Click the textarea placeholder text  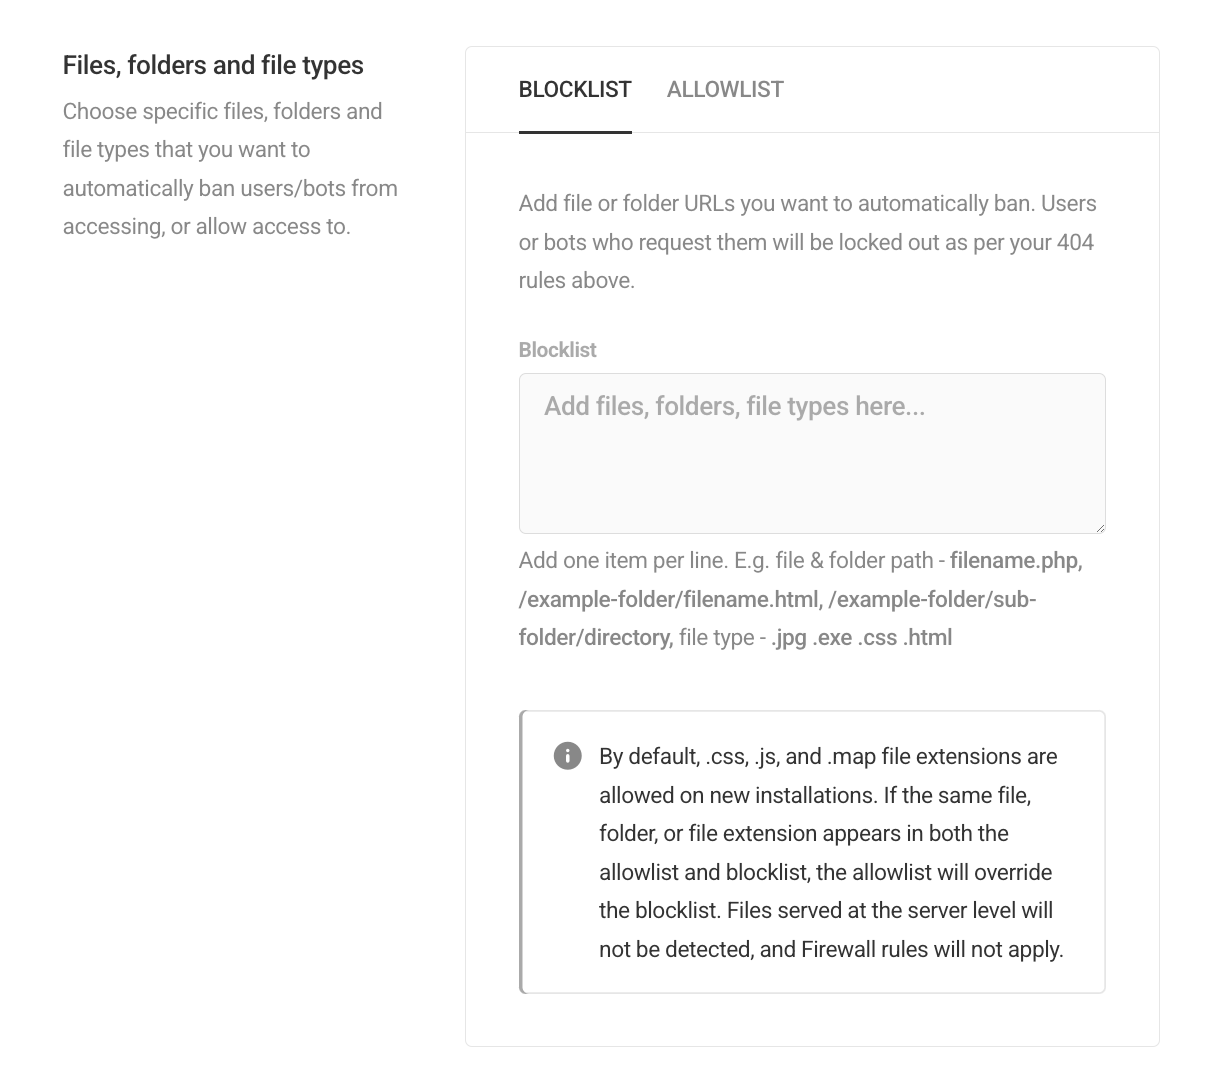click(x=733, y=406)
